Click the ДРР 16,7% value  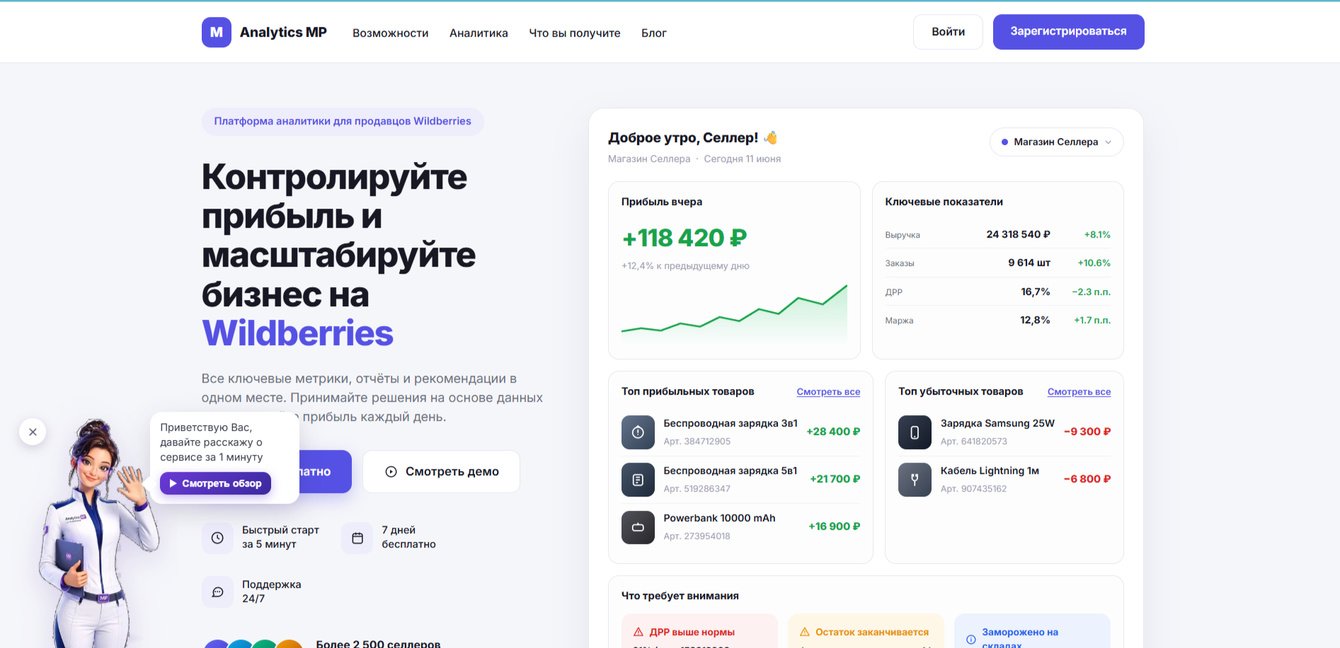click(x=1035, y=292)
